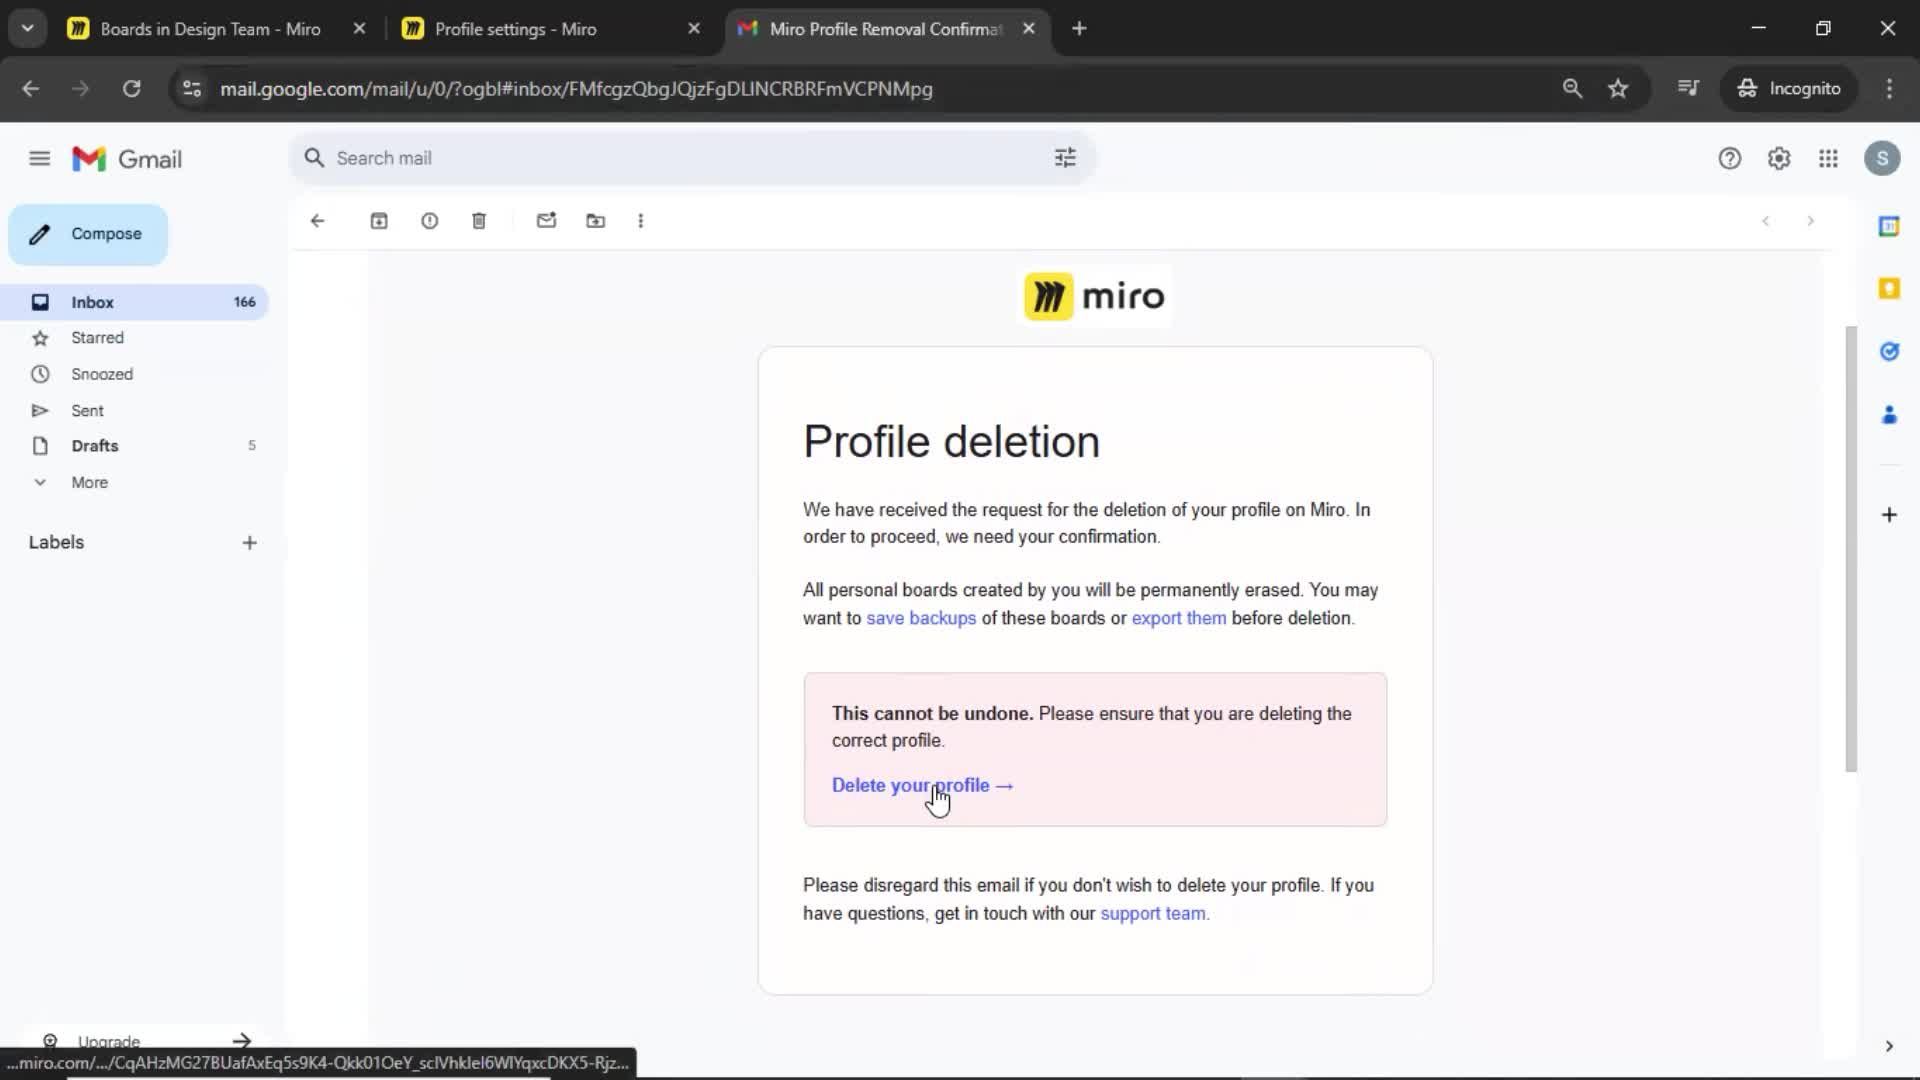
Task: Open search options filter icon
Action: click(x=1065, y=158)
